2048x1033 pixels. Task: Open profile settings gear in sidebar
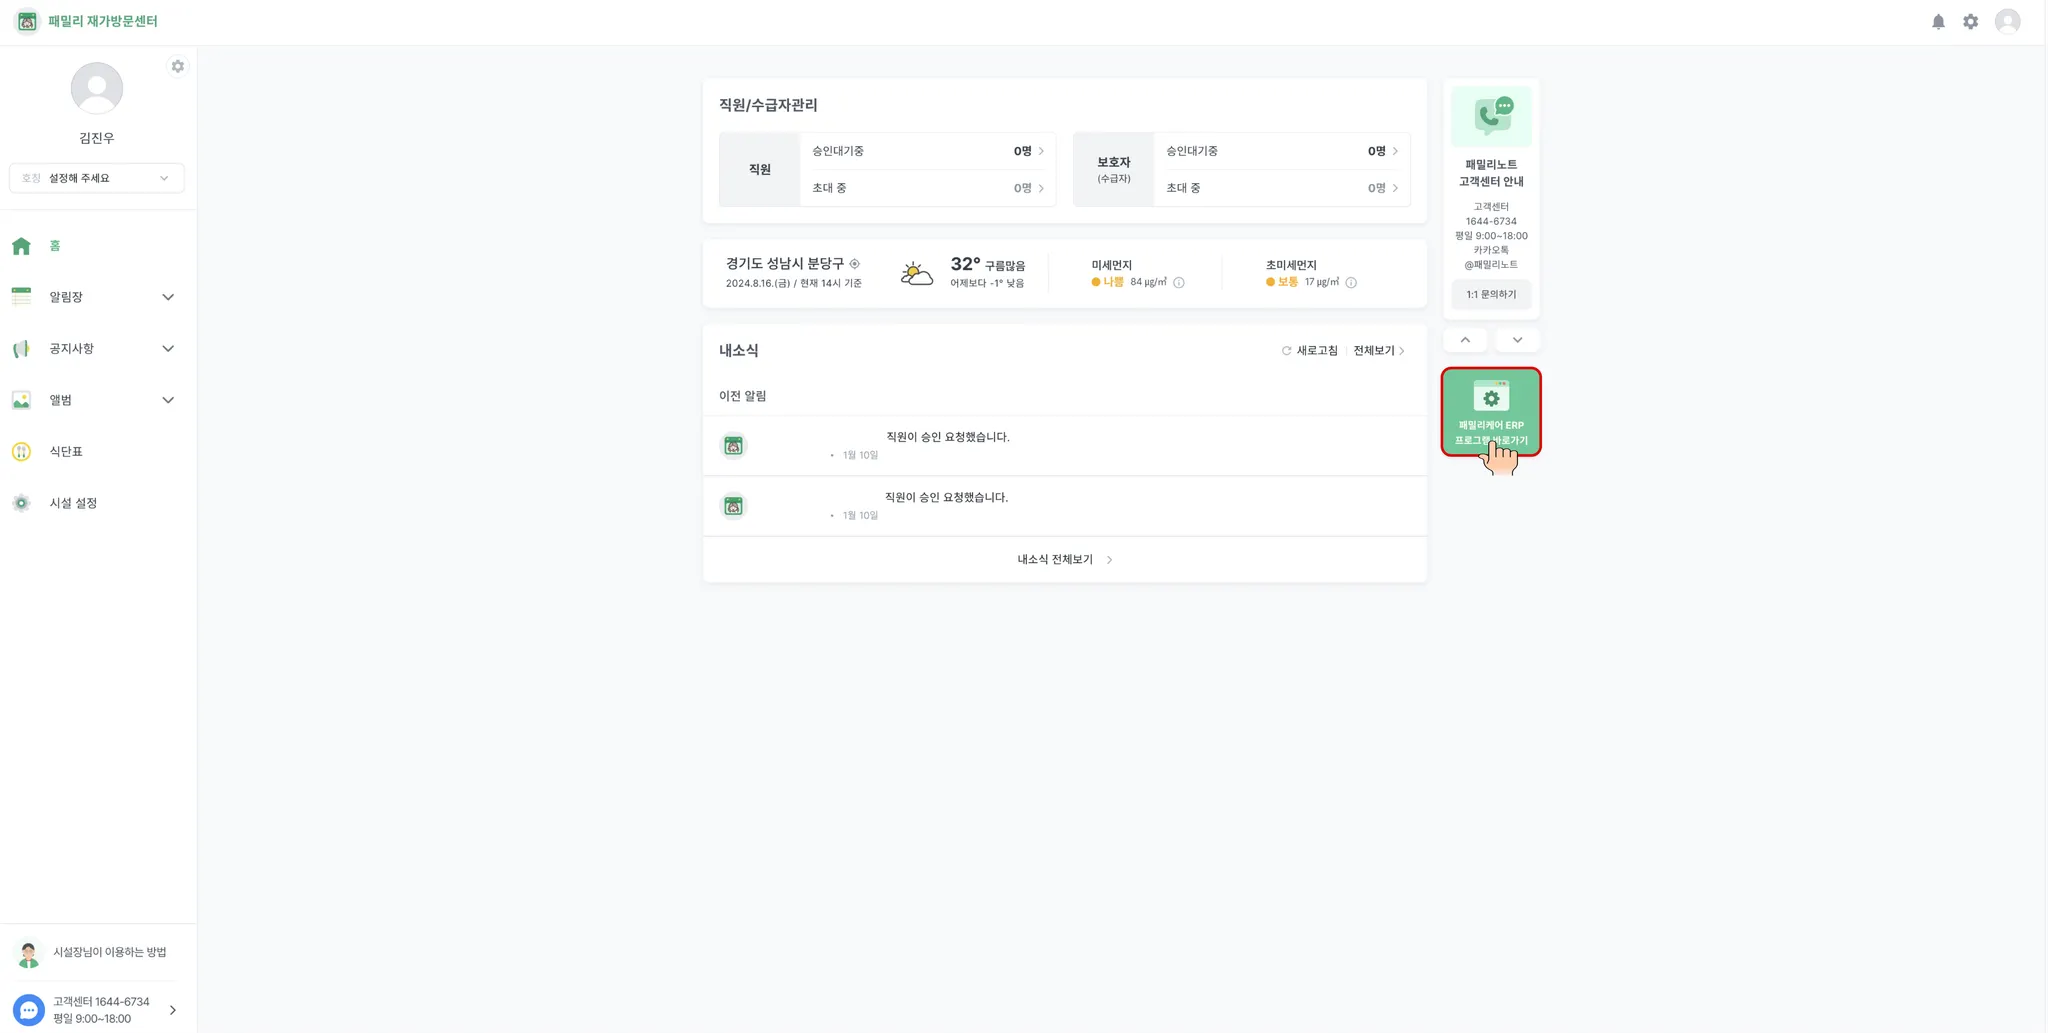coord(177,66)
